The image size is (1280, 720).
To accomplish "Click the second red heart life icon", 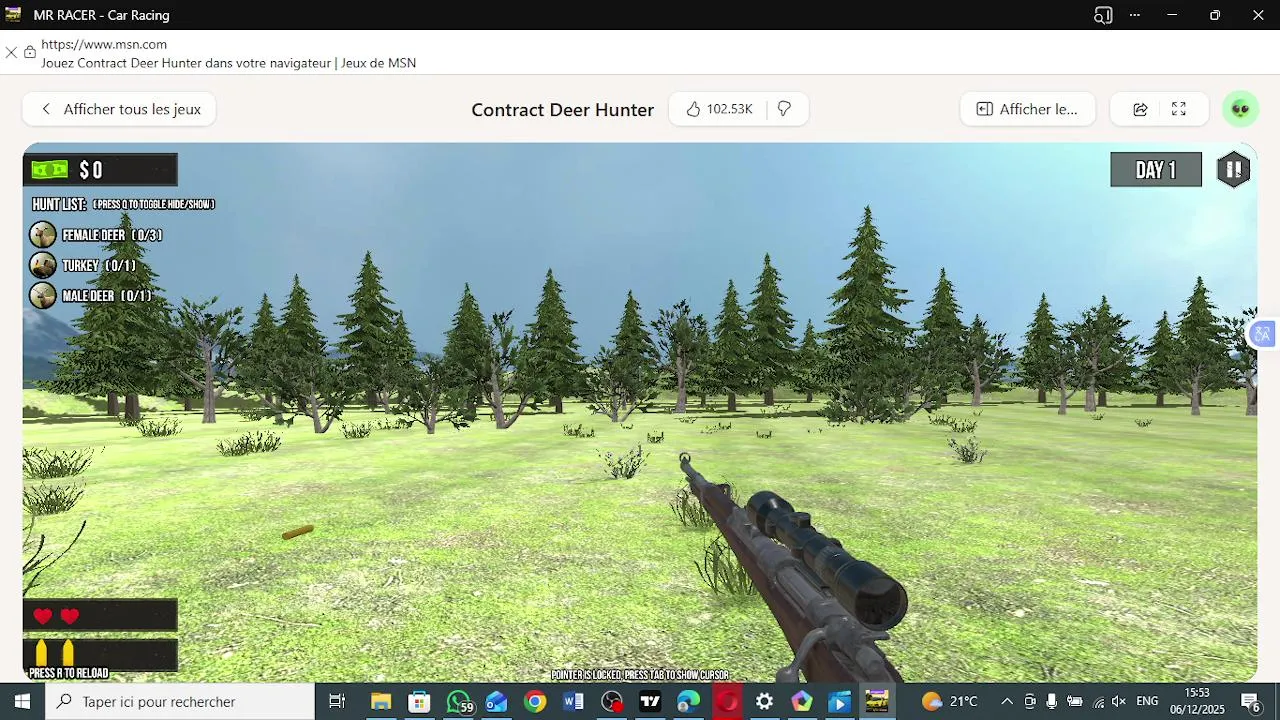I will [x=69, y=616].
